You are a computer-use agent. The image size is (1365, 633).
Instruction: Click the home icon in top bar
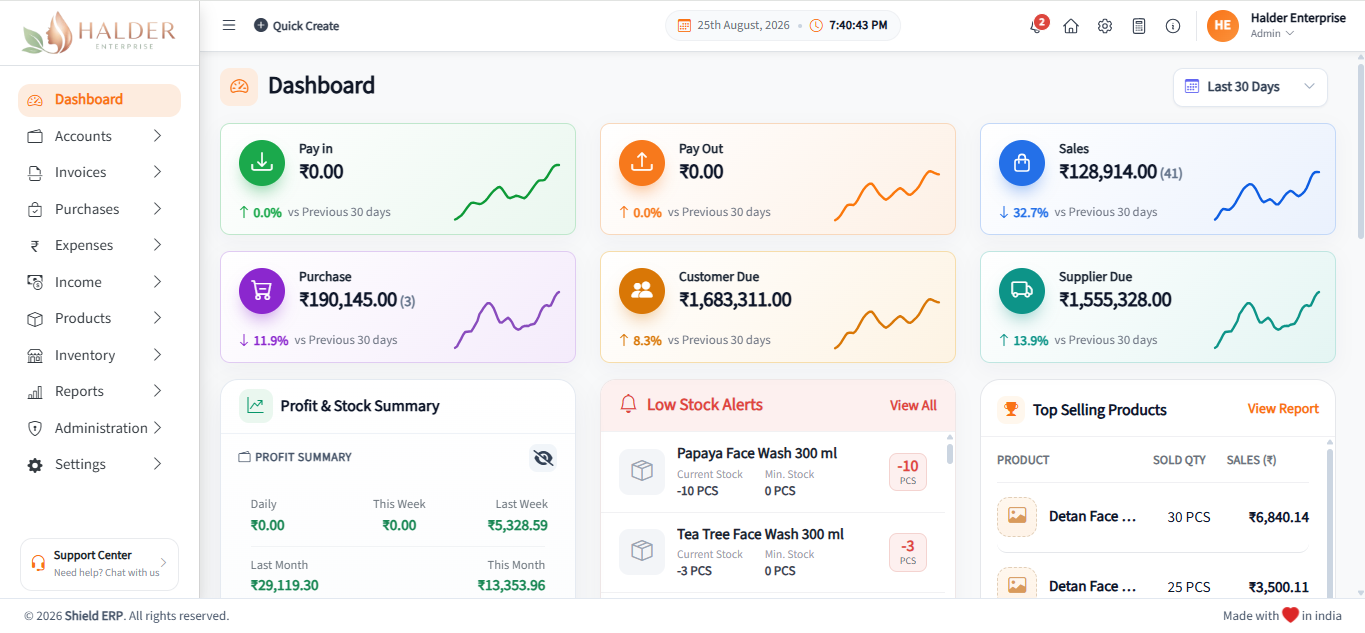pos(1071,26)
